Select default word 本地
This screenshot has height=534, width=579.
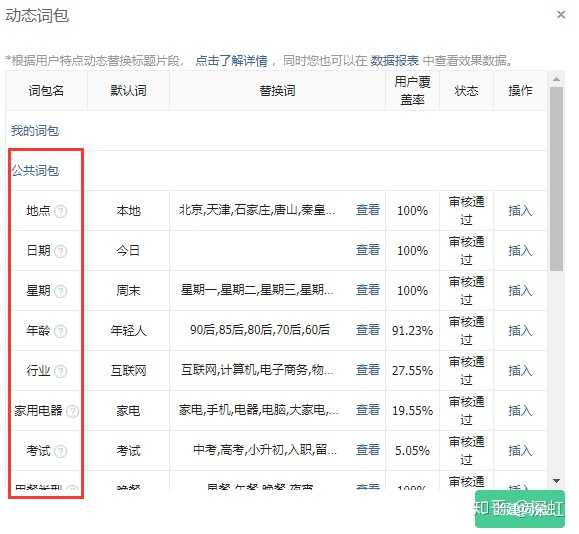pos(129,210)
